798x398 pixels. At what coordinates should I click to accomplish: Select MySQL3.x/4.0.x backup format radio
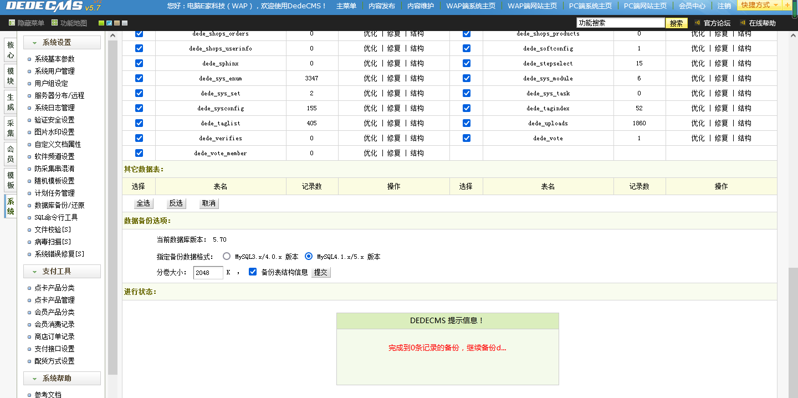coord(226,257)
